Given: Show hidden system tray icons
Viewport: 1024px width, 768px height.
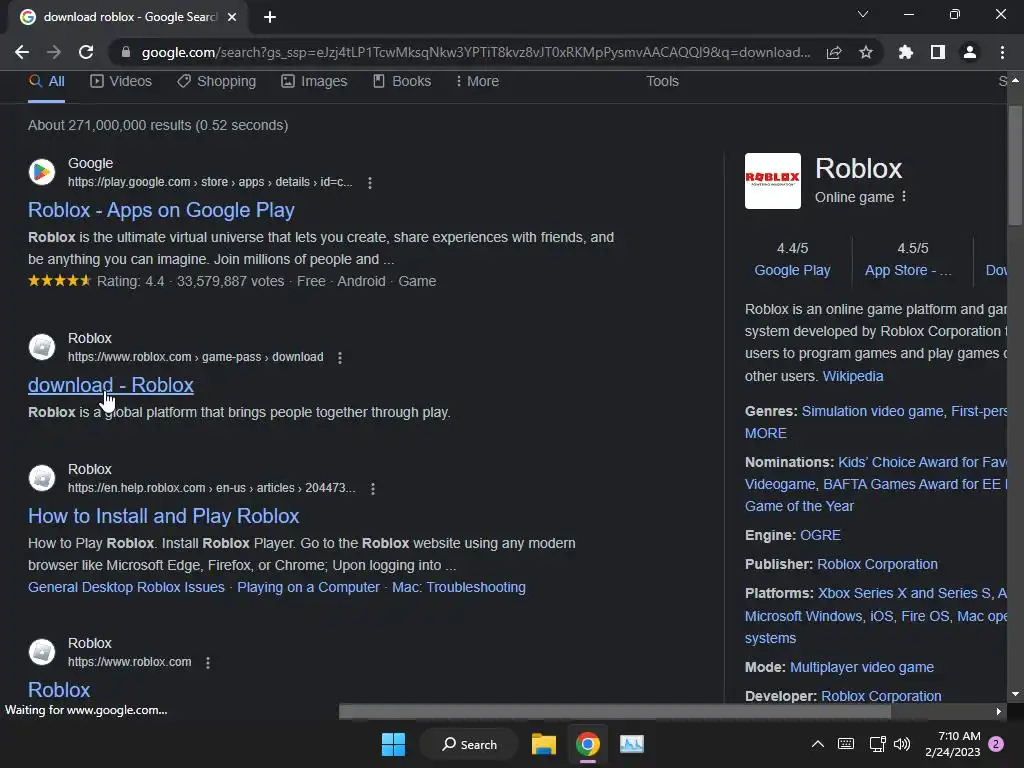Looking at the screenshot, I should (x=818, y=744).
